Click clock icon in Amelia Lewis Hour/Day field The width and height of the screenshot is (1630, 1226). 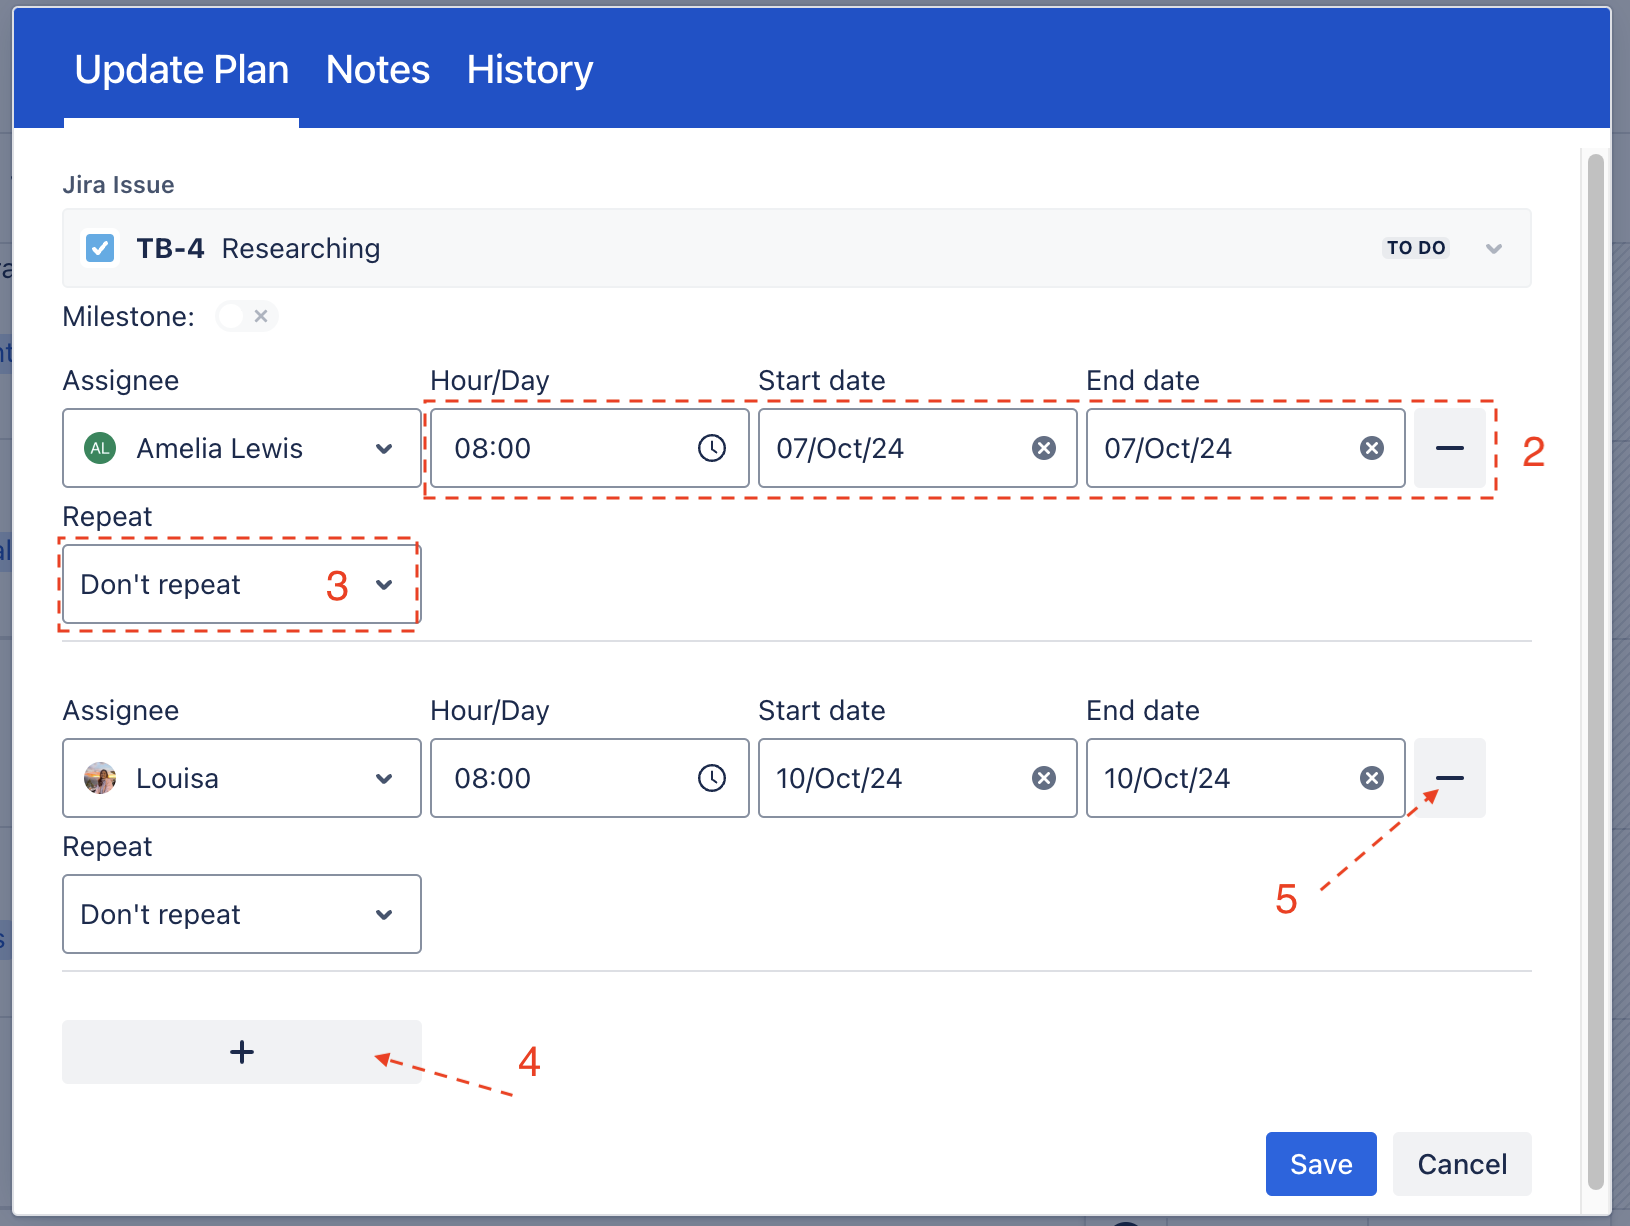pyautogui.click(x=712, y=448)
